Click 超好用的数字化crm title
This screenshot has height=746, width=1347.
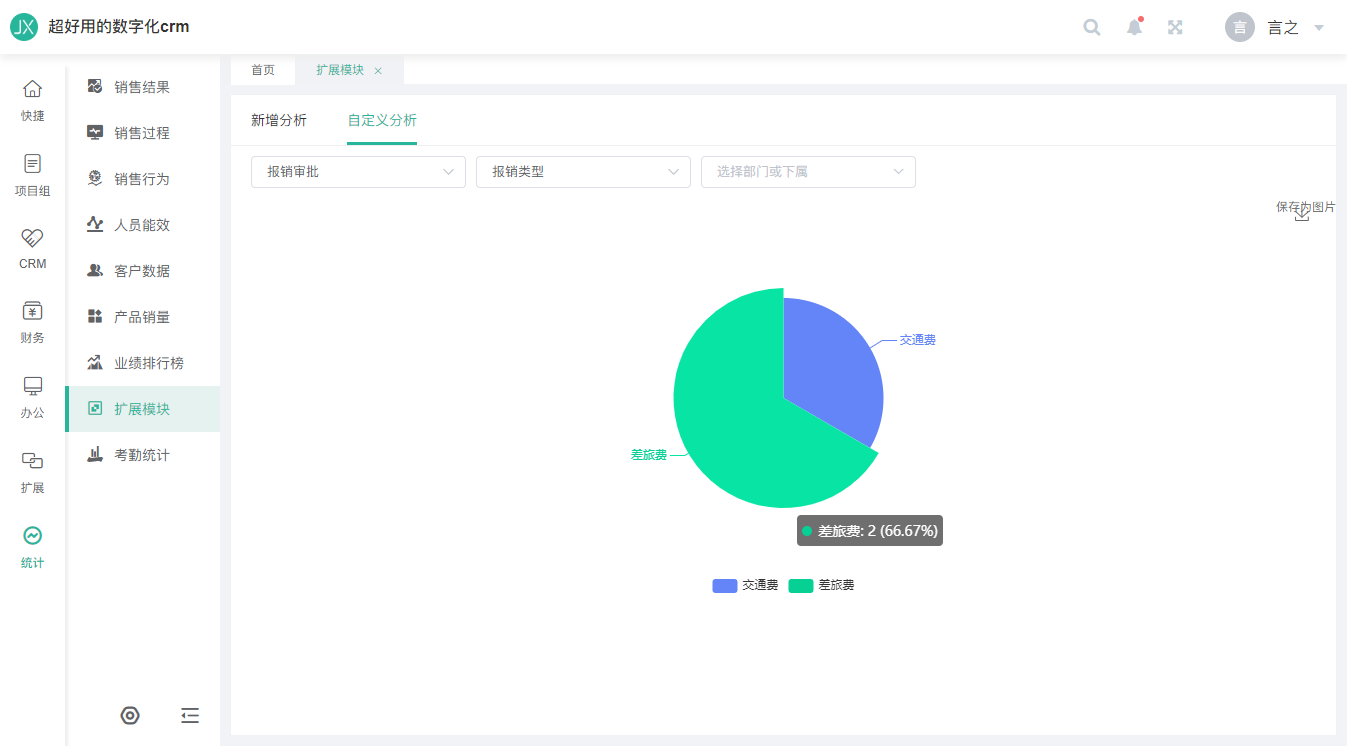(x=119, y=27)
